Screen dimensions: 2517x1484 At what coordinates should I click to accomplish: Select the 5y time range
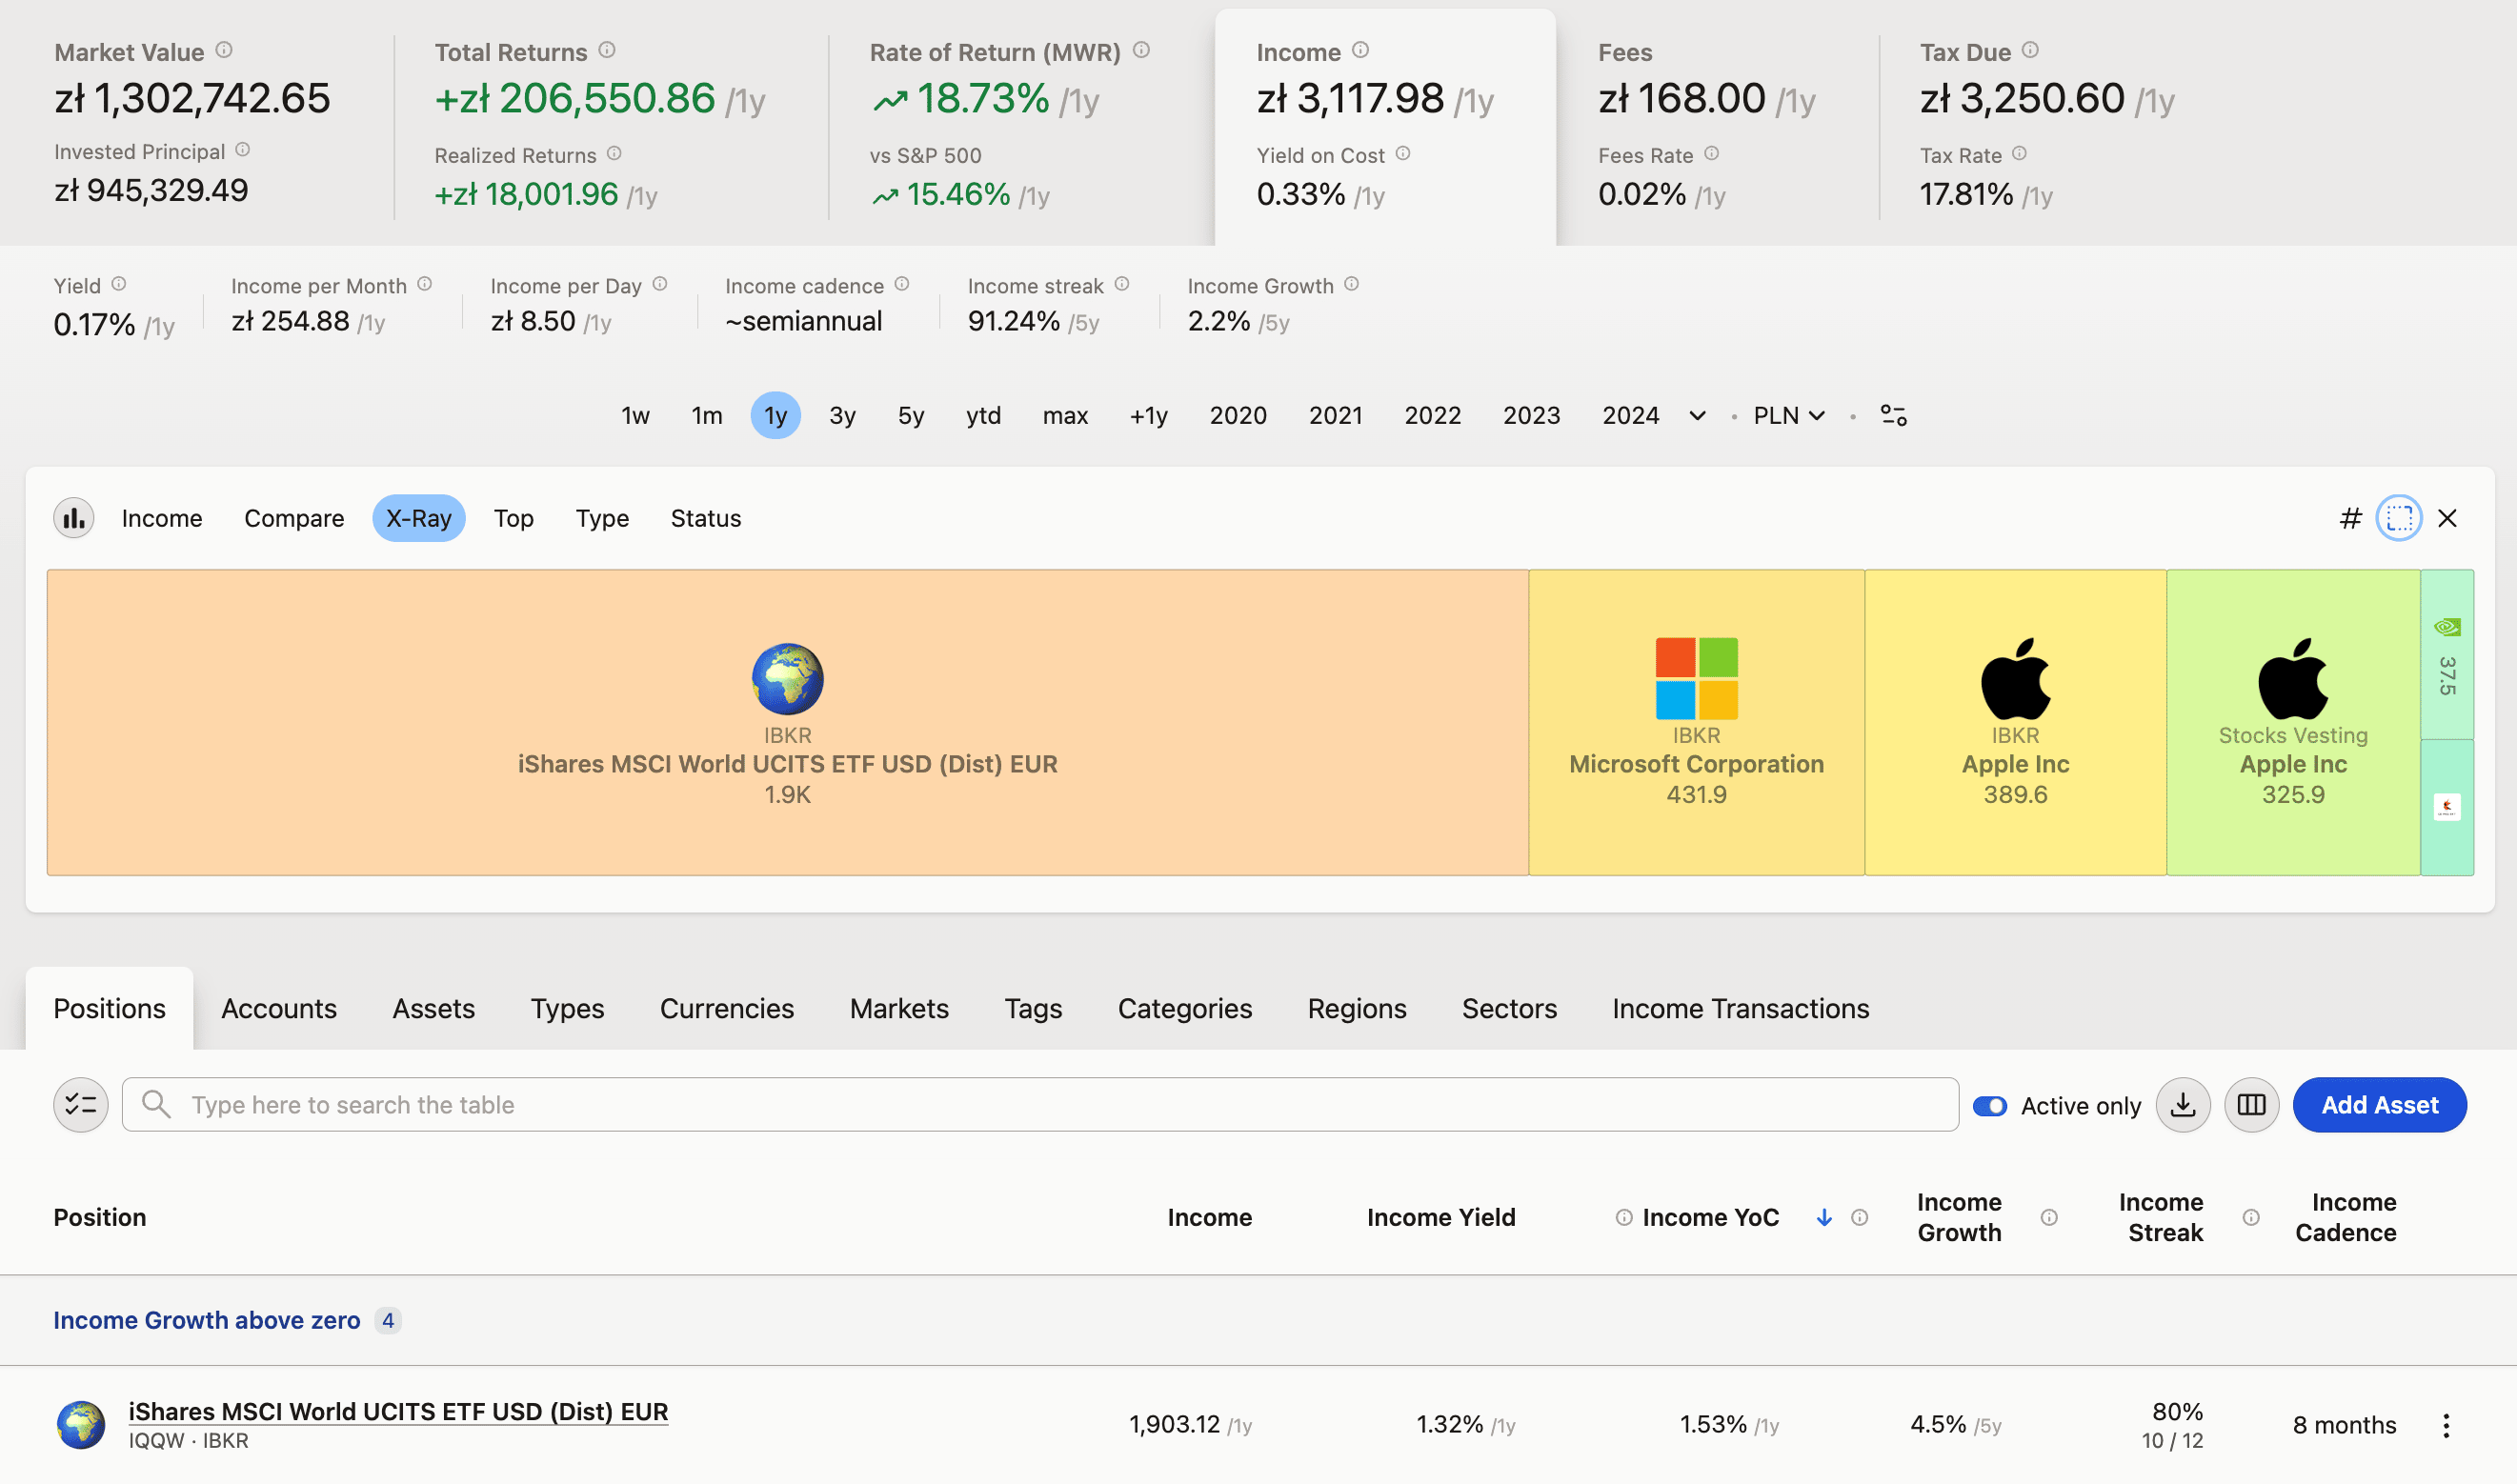tap(911, 415)
